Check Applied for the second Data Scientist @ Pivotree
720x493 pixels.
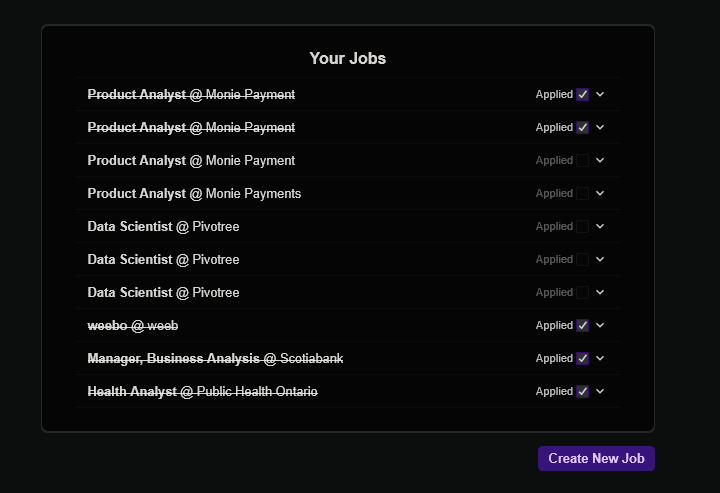(x=582, y=260)
